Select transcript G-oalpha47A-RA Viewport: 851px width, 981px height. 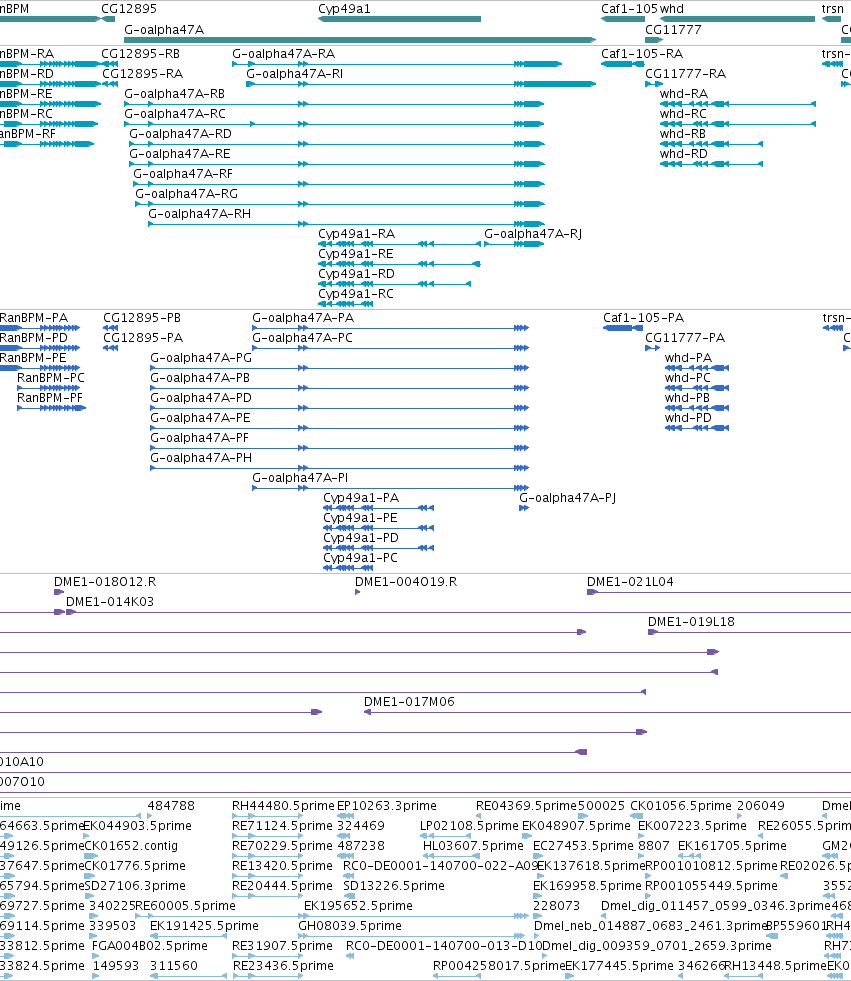pos(283,54)
